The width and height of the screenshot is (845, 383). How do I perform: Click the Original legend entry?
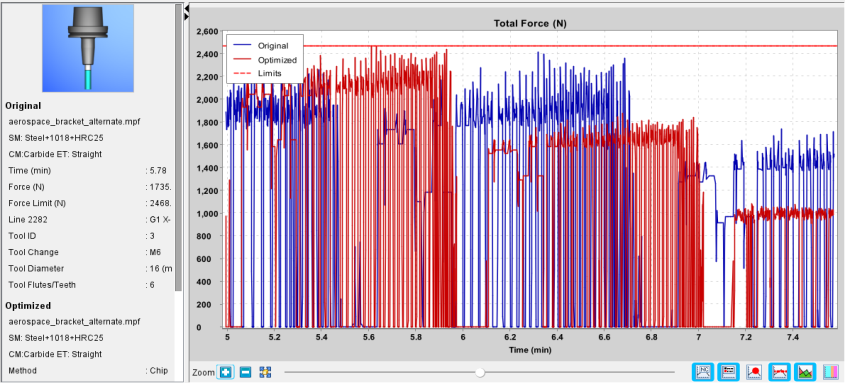point(265,46)
